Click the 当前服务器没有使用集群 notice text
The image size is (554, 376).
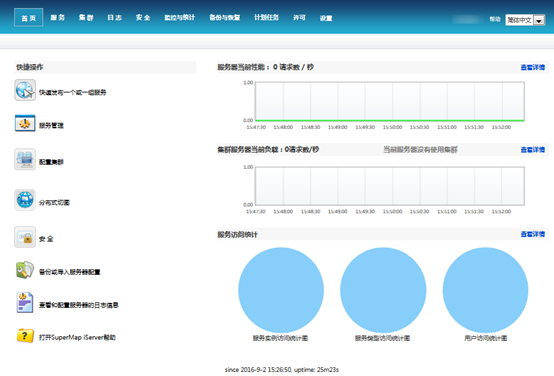pyautogui.click(x=420, y=150)
